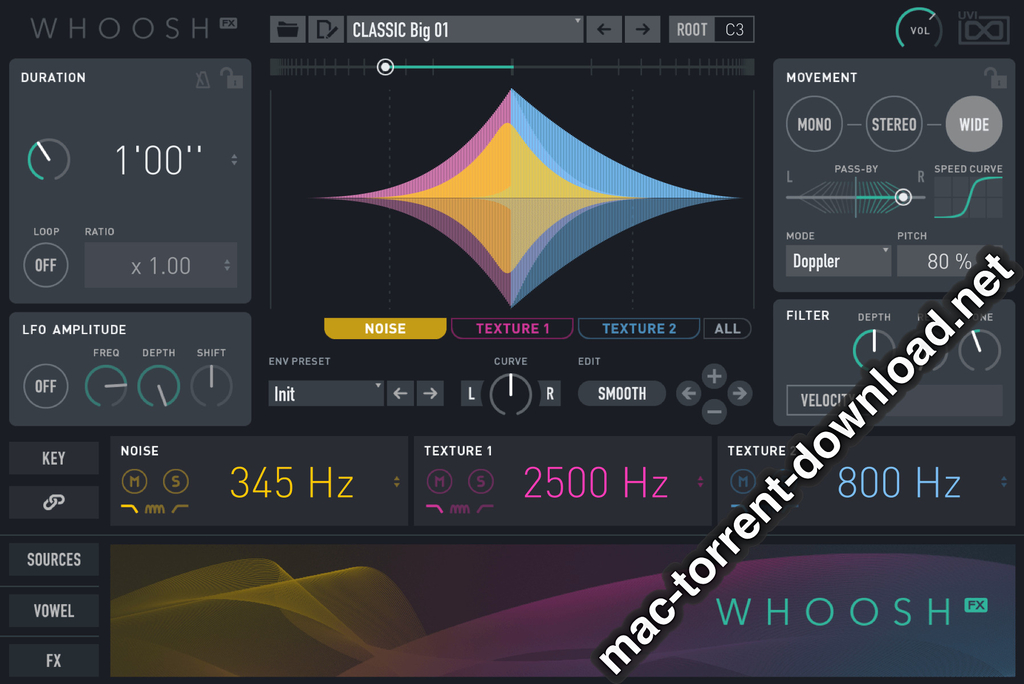Click the link chain icon button
Screen dimensions: 1024x684
tap(54, 502)
